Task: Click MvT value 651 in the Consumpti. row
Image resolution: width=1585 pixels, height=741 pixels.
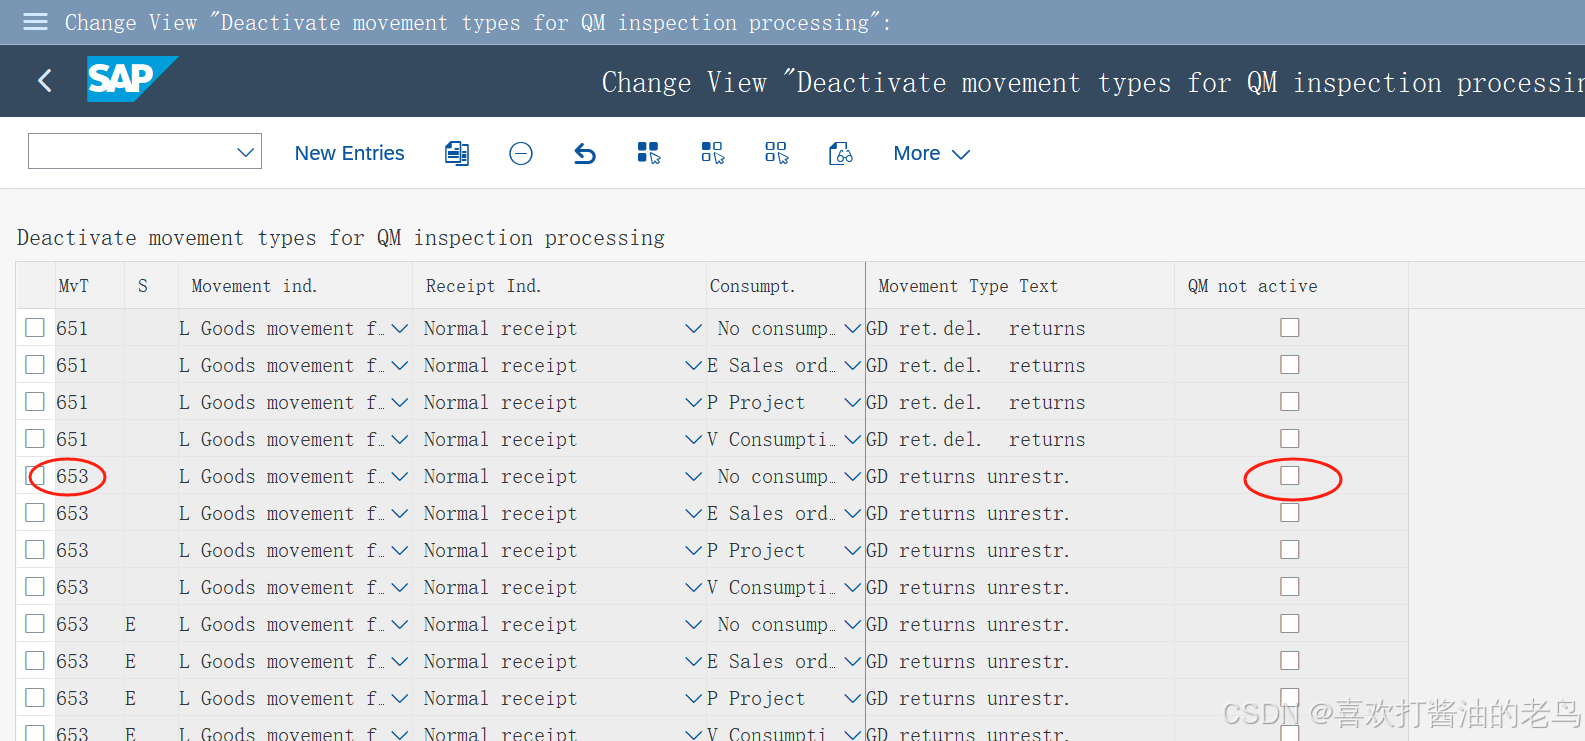Action: coord(72,439)
